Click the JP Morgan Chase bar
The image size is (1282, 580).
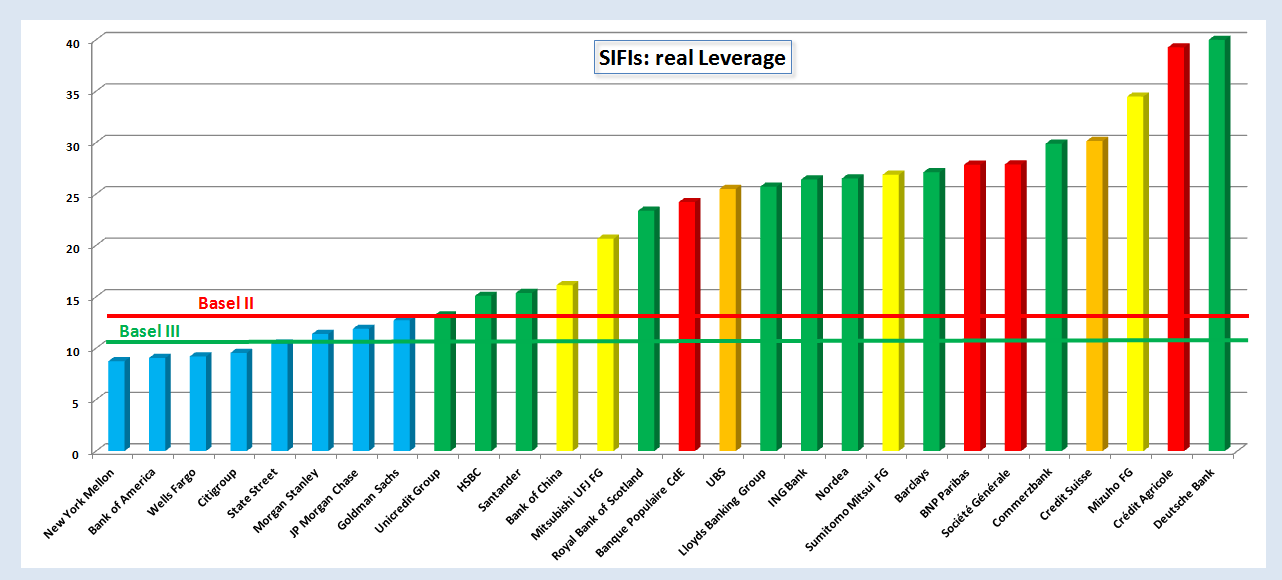coord(362,388)
